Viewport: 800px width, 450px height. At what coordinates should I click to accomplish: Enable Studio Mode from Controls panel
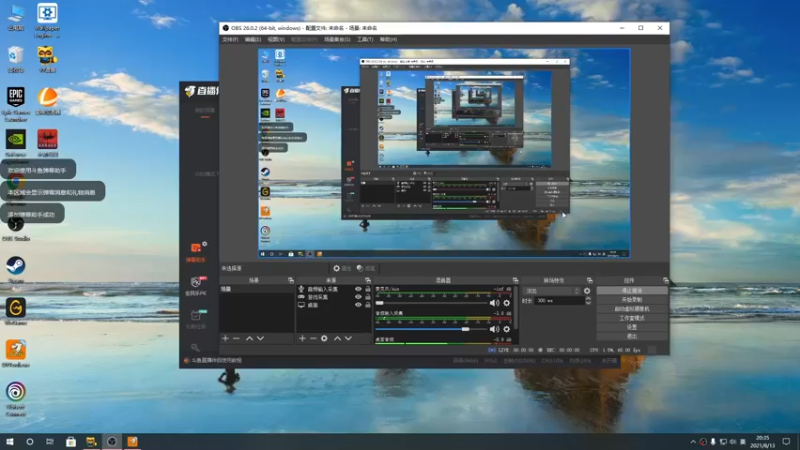[632, 318]
